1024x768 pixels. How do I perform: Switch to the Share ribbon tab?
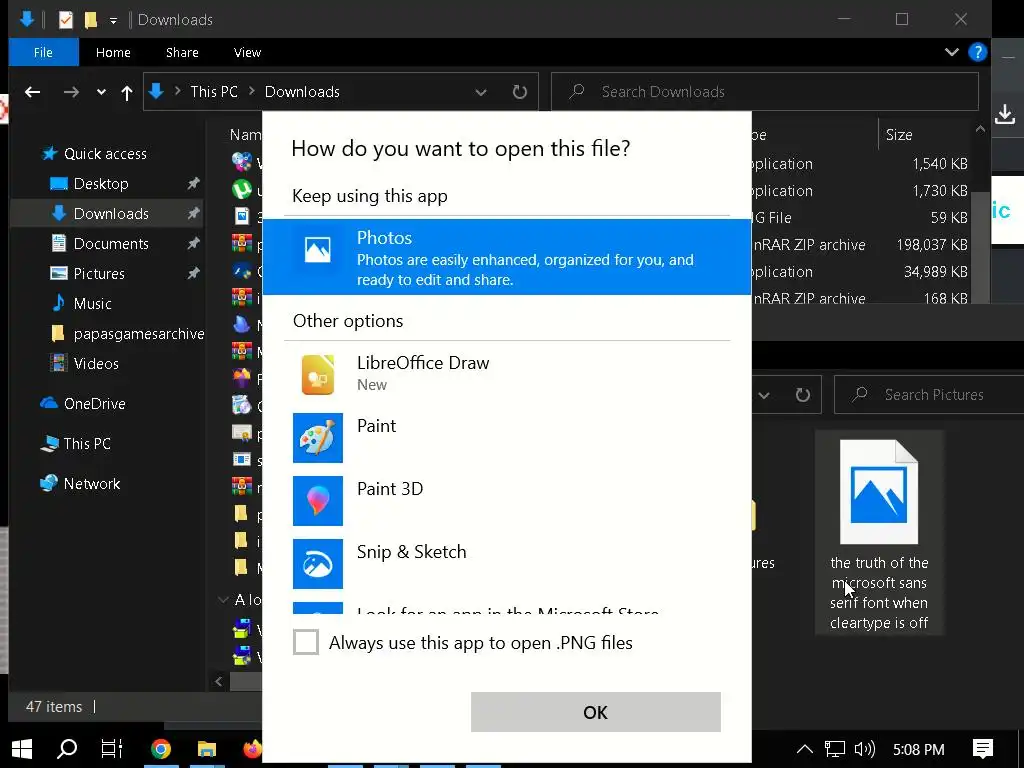click(182, 52)
